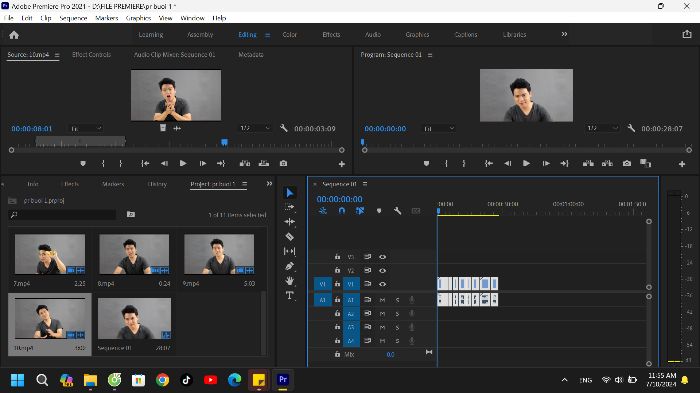700x393 pixels.
Task: Switch to History panel tab
Action: [x=157, y=184]
